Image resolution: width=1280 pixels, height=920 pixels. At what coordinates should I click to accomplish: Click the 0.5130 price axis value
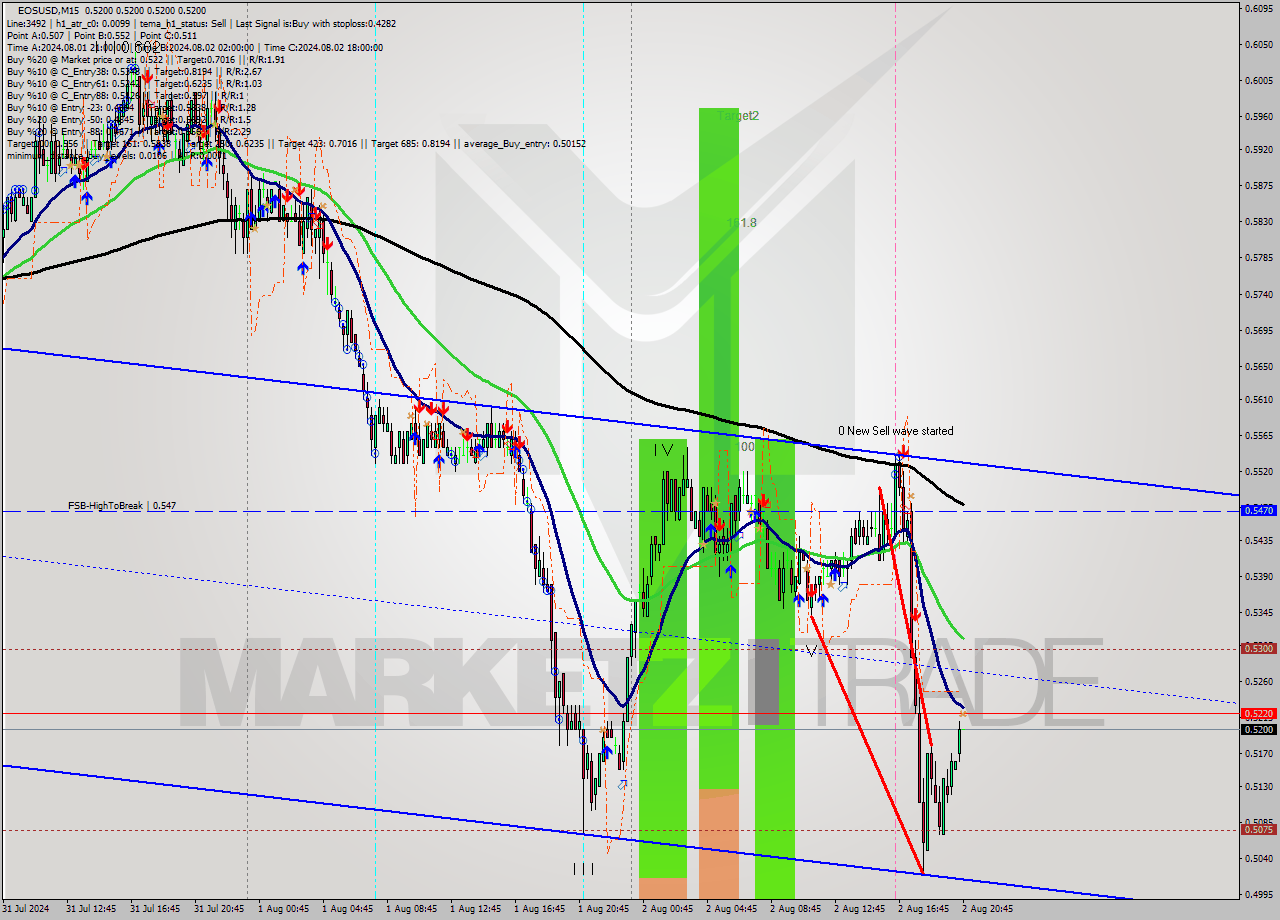1258,786
